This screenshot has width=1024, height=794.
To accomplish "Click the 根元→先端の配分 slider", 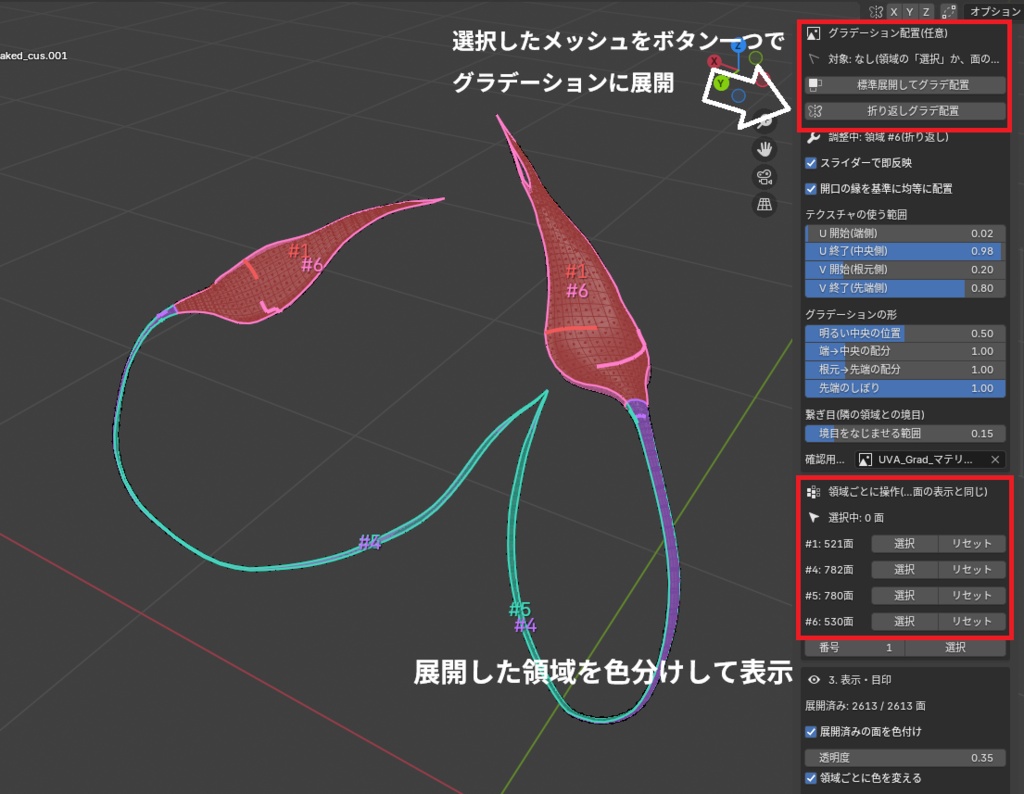I will coord(905,370).
